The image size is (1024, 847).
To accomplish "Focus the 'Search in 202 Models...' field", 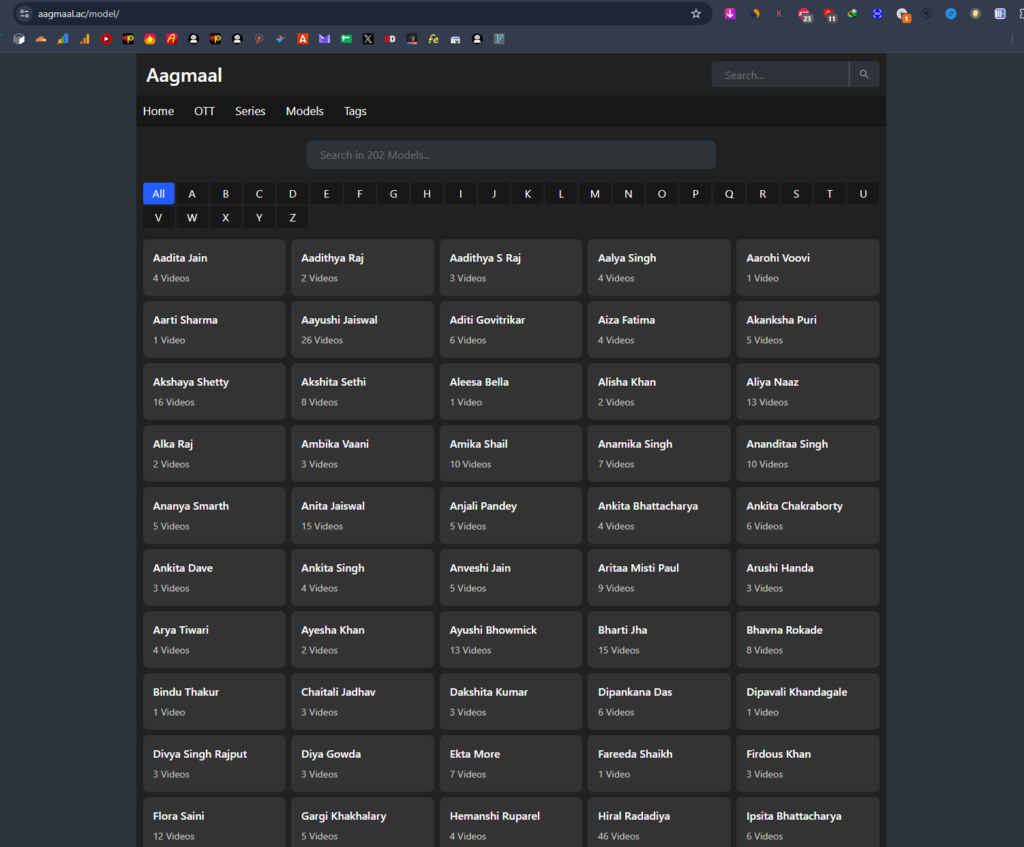I will click(511, 155).
